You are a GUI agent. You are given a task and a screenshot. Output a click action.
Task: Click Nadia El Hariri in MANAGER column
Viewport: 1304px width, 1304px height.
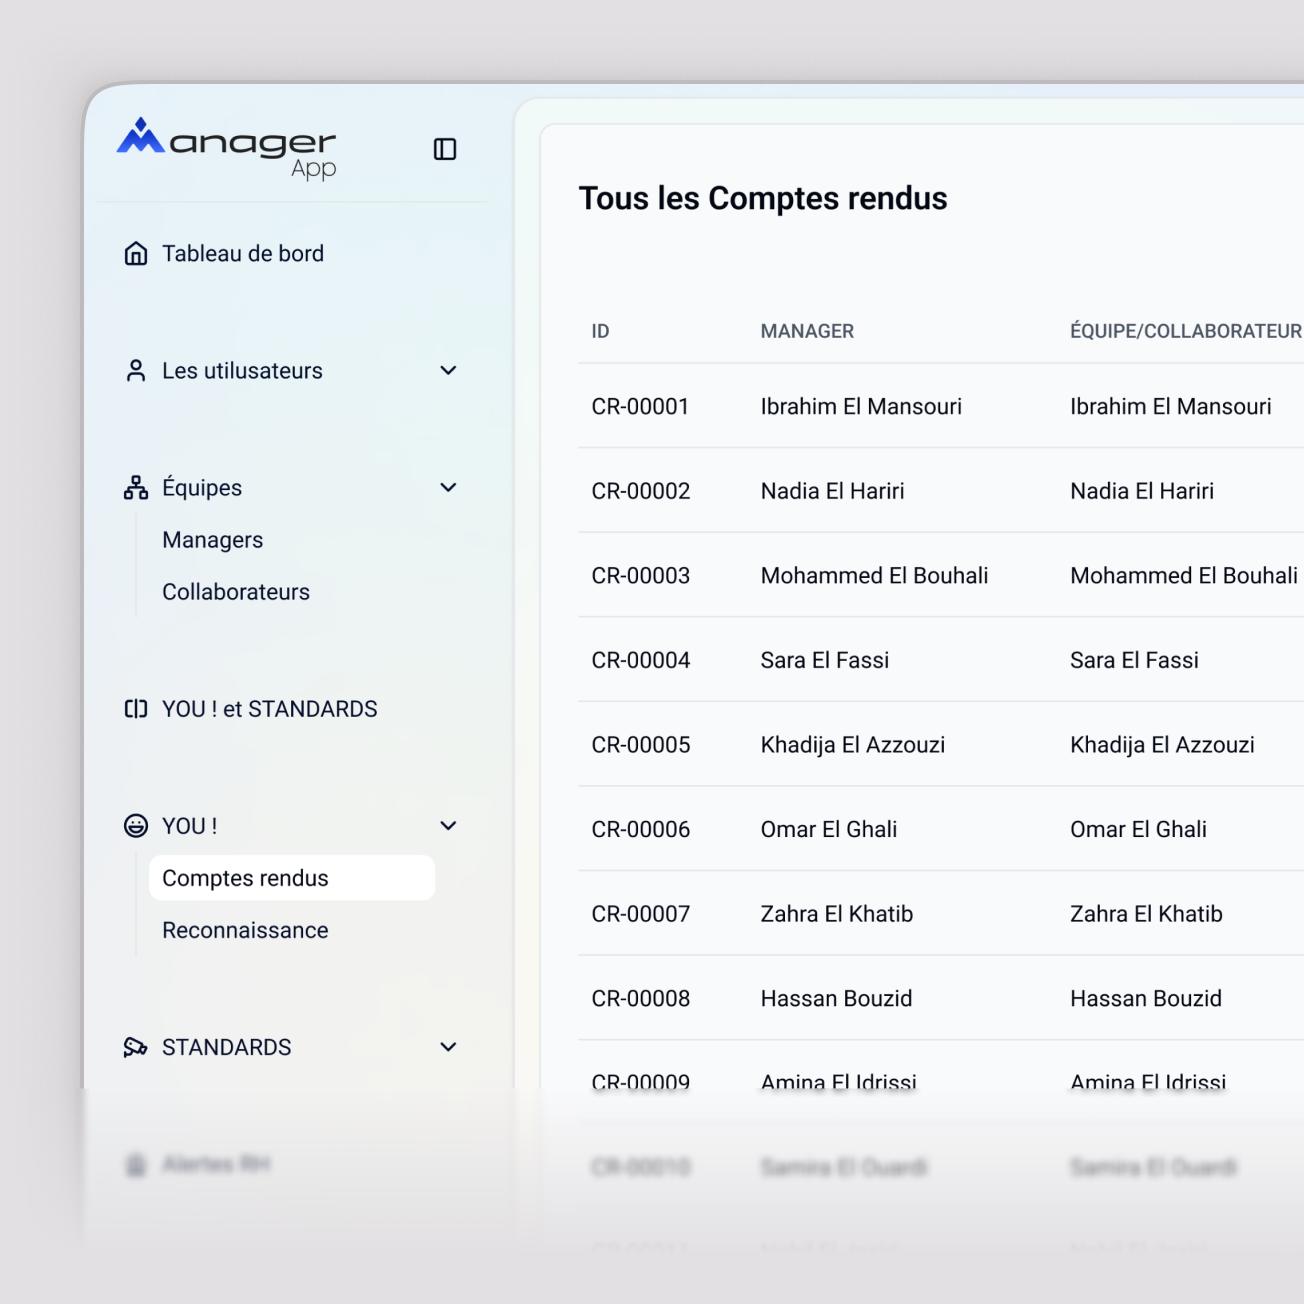click(x=832, y=491)
